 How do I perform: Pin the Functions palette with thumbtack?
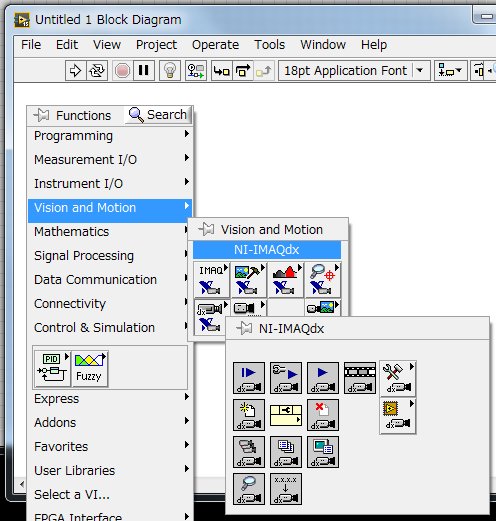click(41, 115)
